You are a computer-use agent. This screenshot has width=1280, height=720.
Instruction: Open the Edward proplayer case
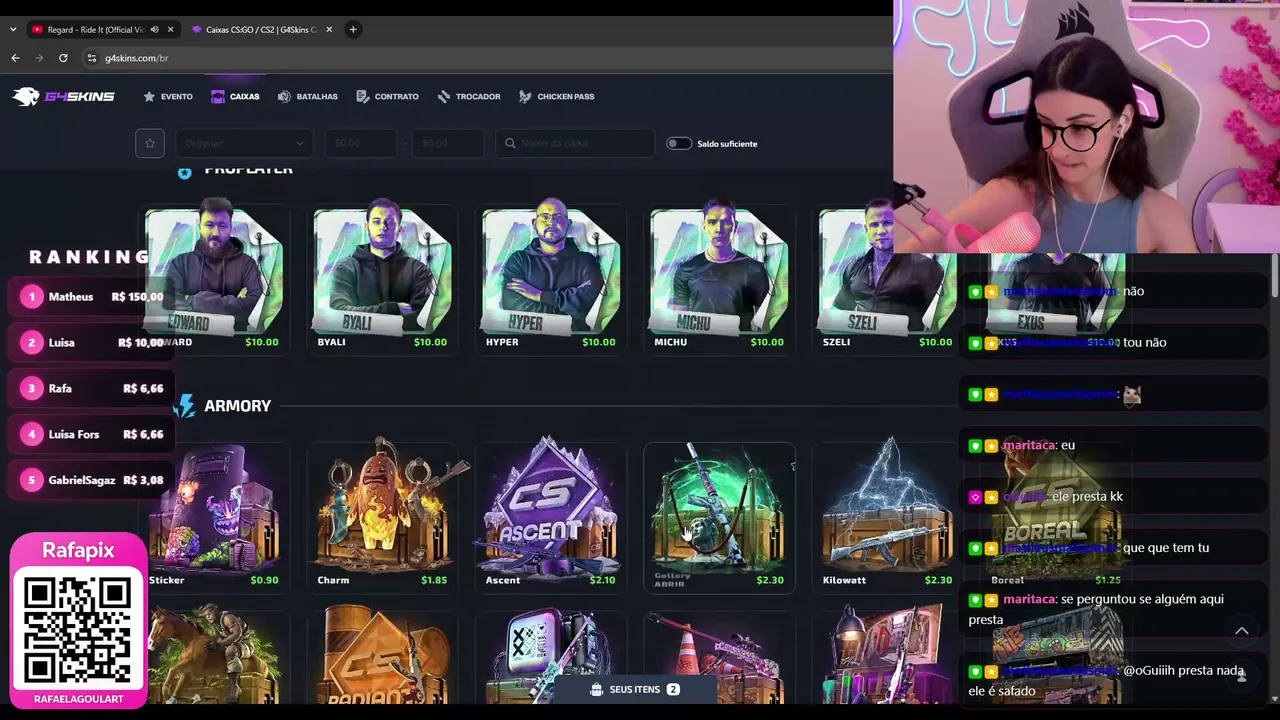[x=214, y=275]
